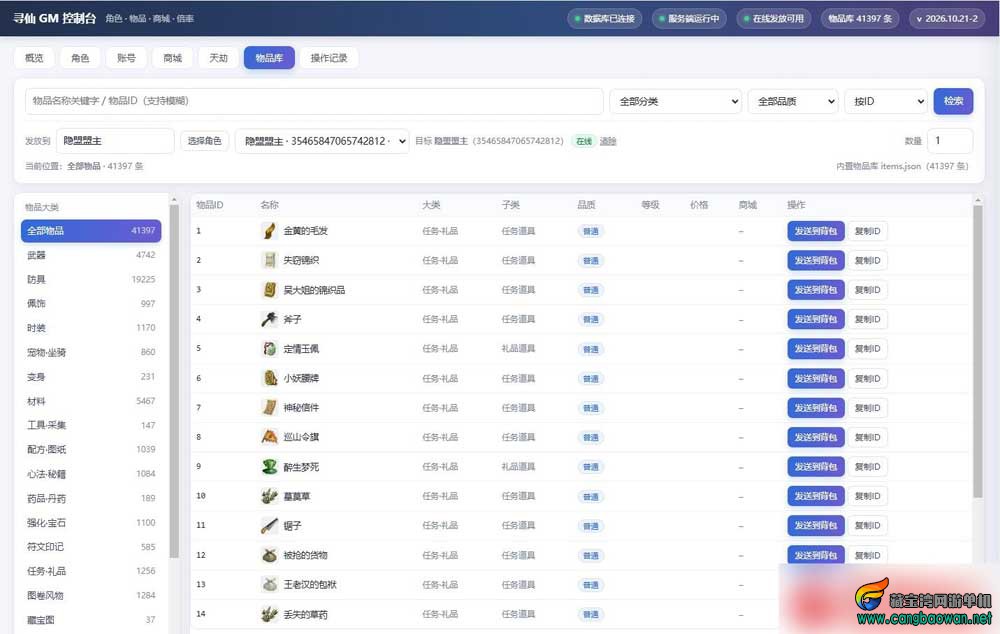Open the 全部品质 quality dropdown
This screenshot has height=634, width=1000.
[793, 101]
